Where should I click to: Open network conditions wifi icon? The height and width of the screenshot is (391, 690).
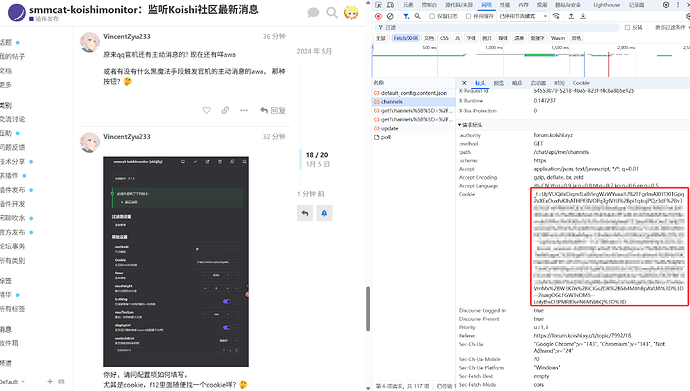pyautogui.click(x=556, y=16)
